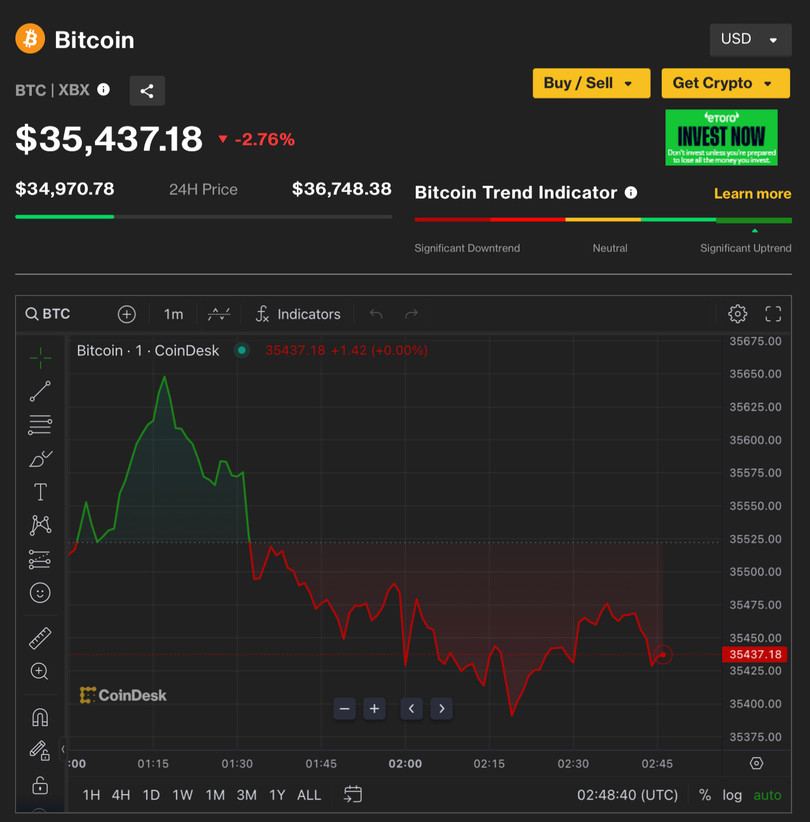Click the share icon next to BTC

pos(147,91)
